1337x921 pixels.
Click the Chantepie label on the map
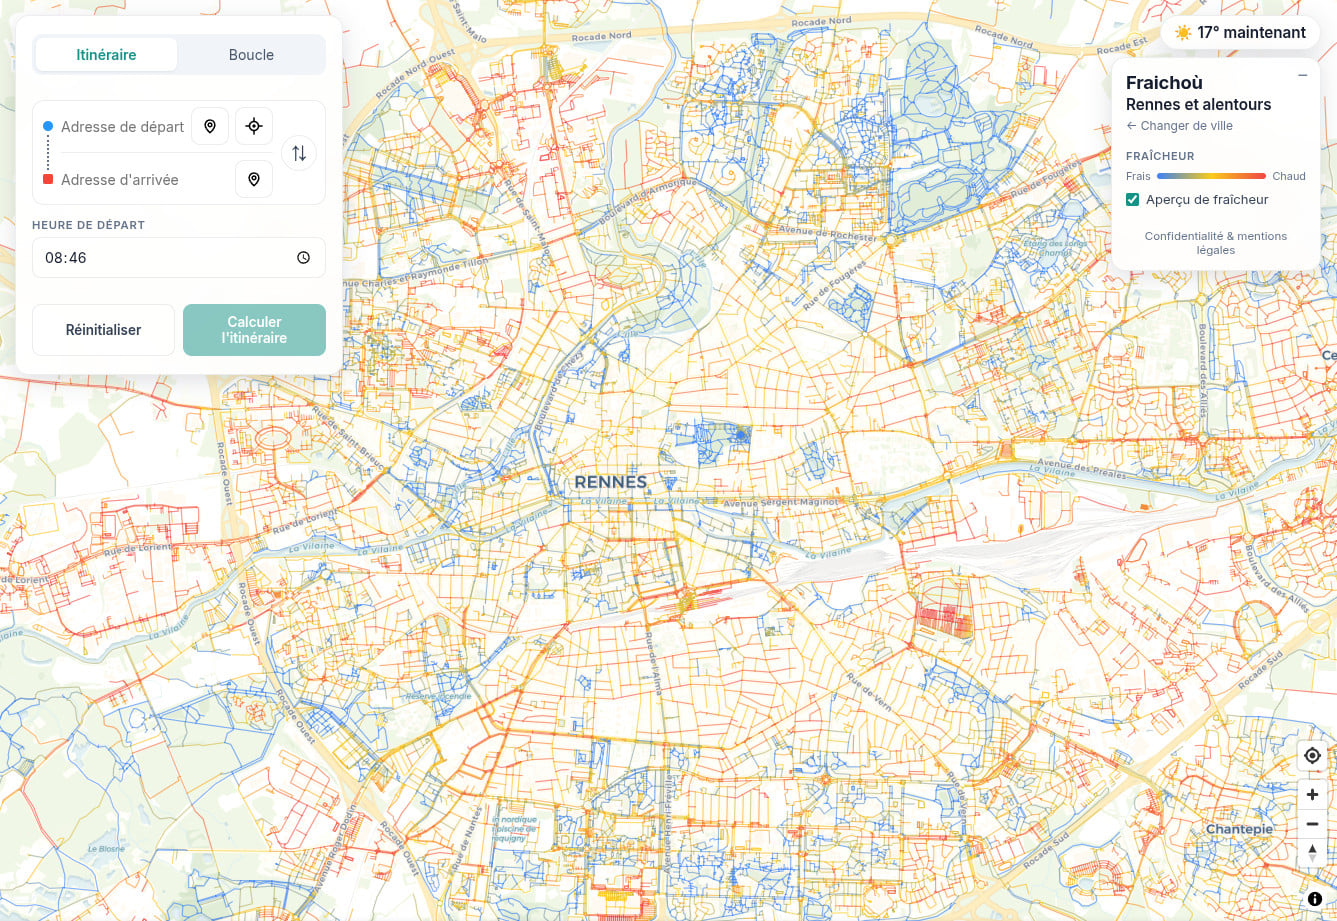coord(1239,829)
